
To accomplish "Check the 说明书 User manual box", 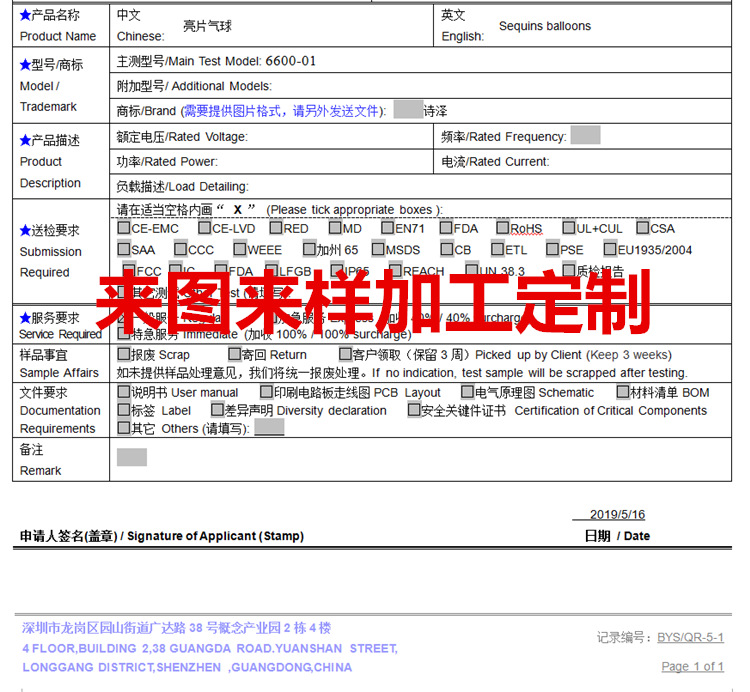I will pos(124,392).
